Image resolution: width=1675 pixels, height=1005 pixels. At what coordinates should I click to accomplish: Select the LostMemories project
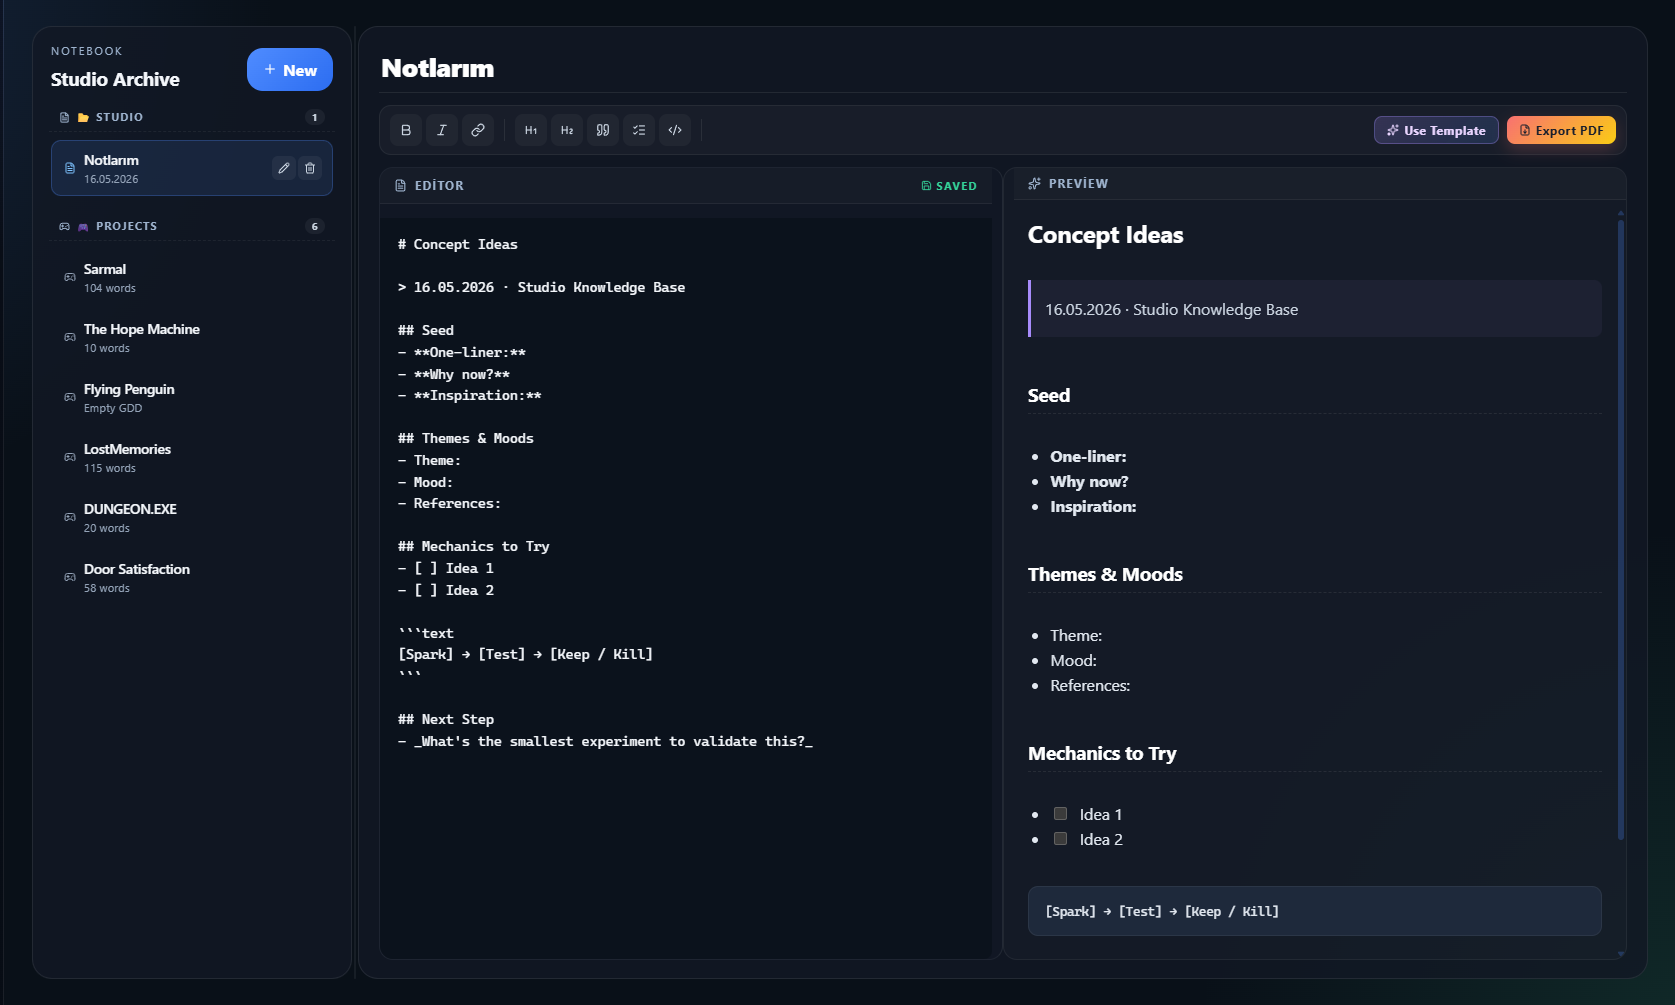(192, 457)
